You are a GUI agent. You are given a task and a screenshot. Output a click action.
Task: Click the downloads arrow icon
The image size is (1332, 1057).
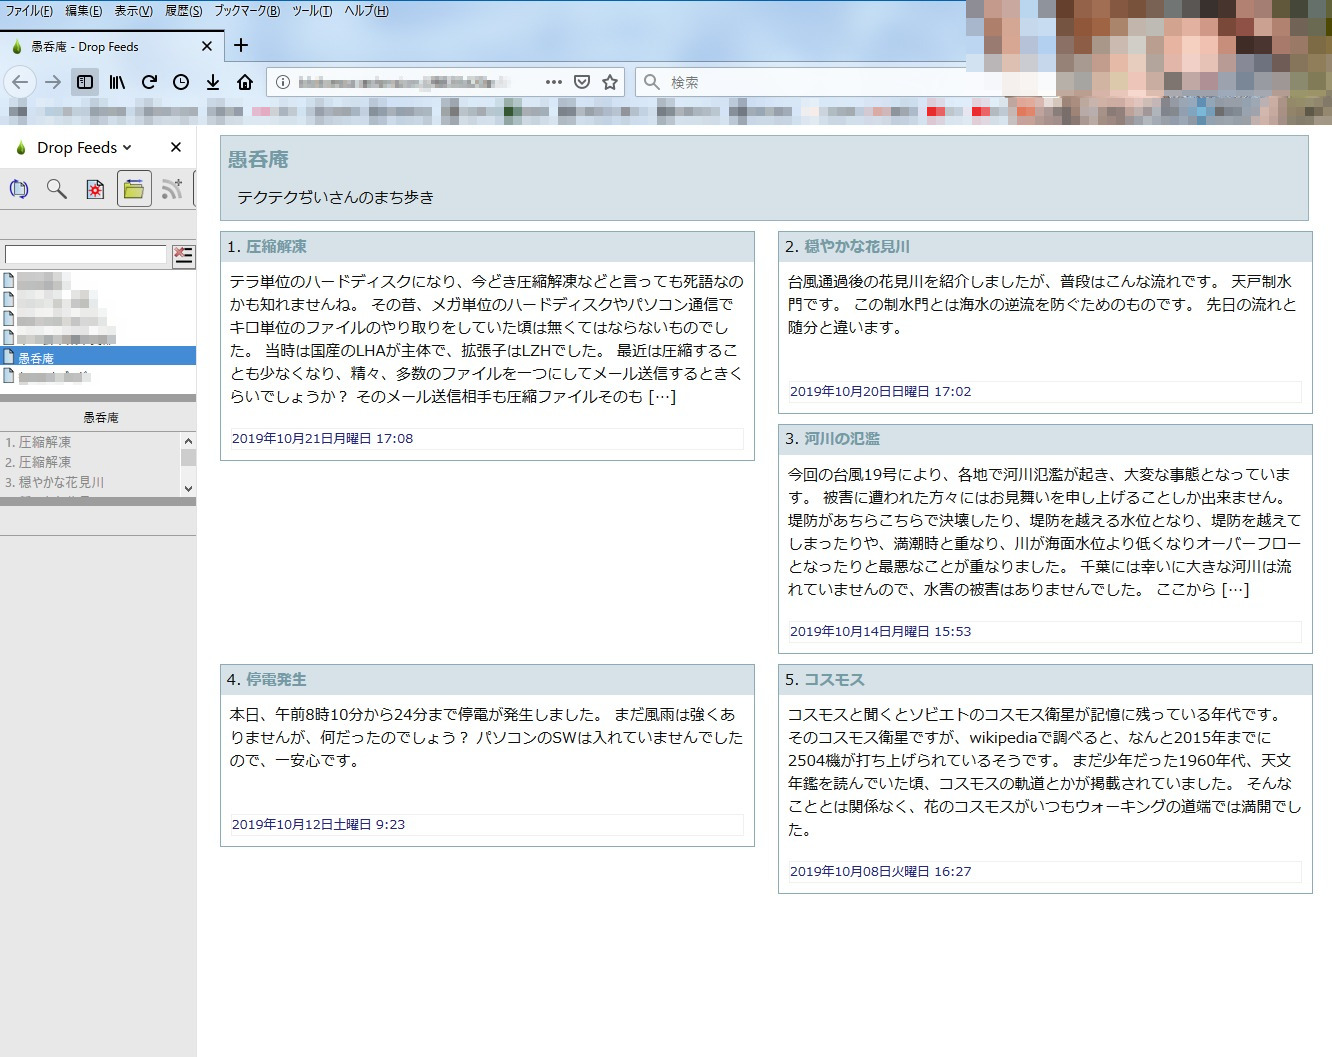(213, 82)
